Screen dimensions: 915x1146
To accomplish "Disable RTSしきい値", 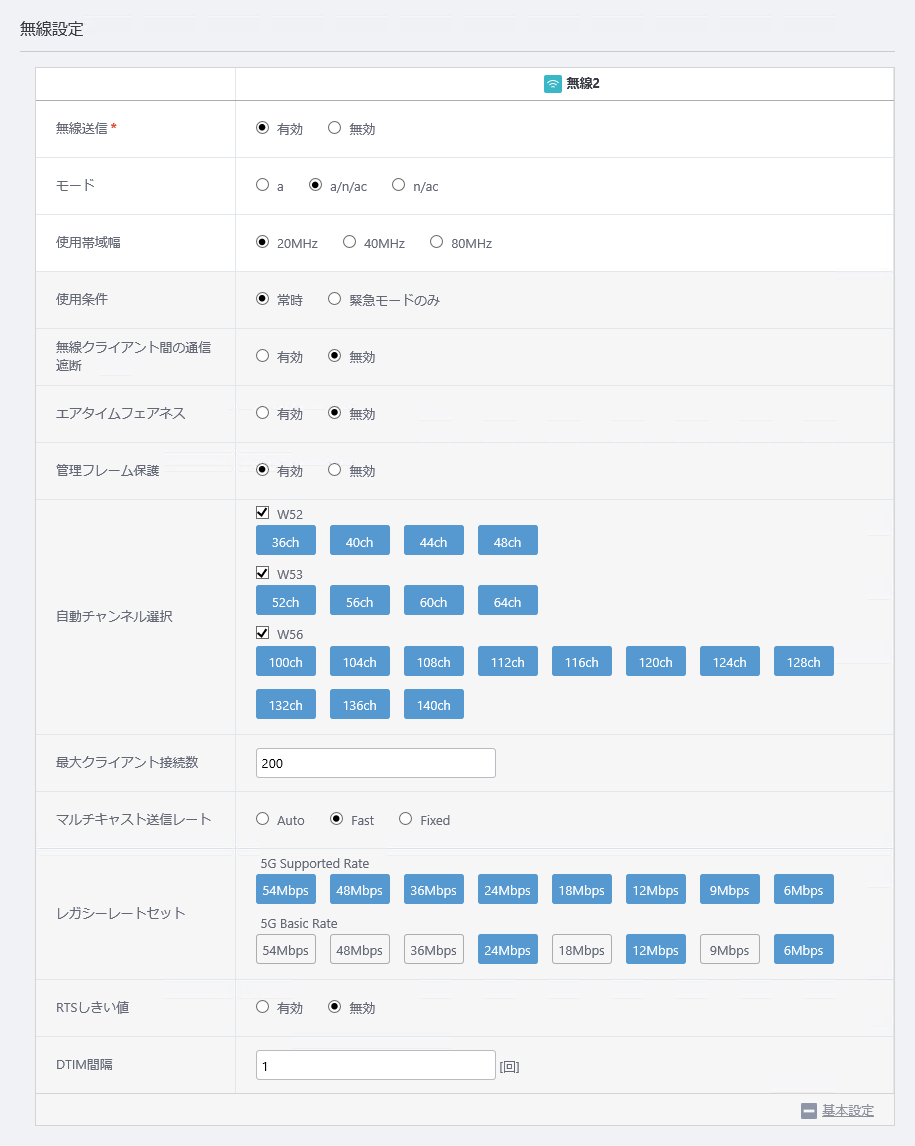I will click(x=335, y=1007).
